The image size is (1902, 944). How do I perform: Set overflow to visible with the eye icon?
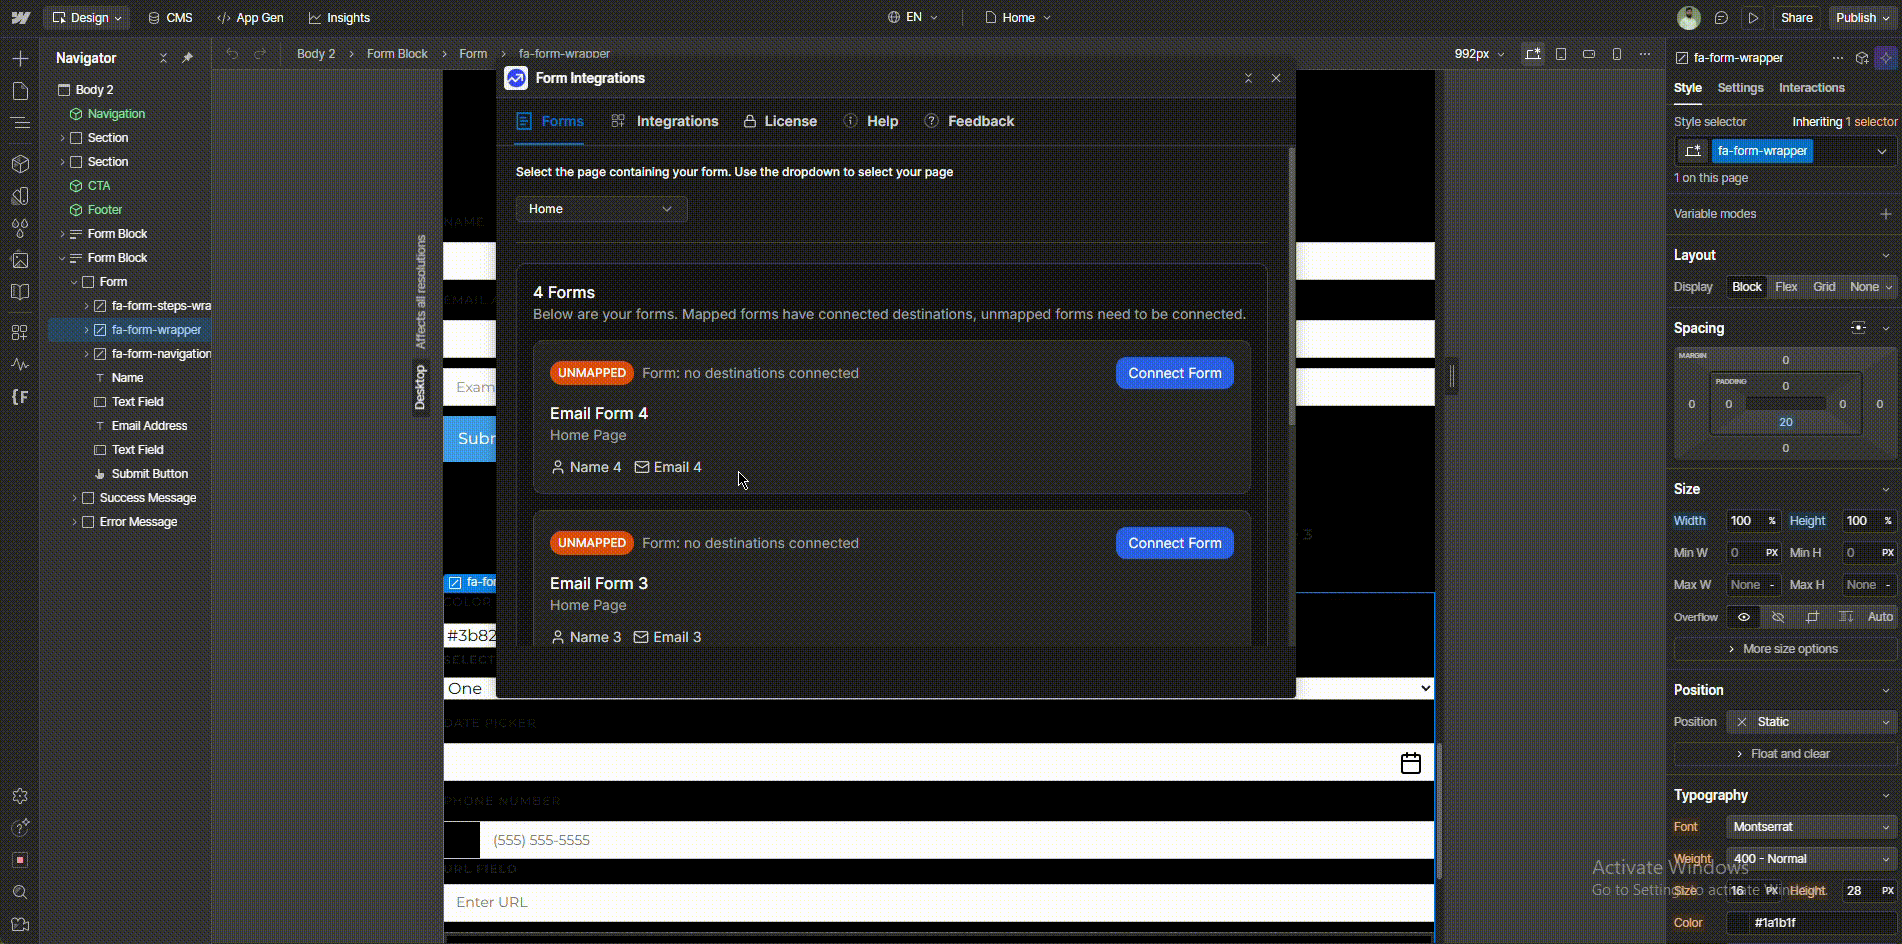click(1743, 617)
